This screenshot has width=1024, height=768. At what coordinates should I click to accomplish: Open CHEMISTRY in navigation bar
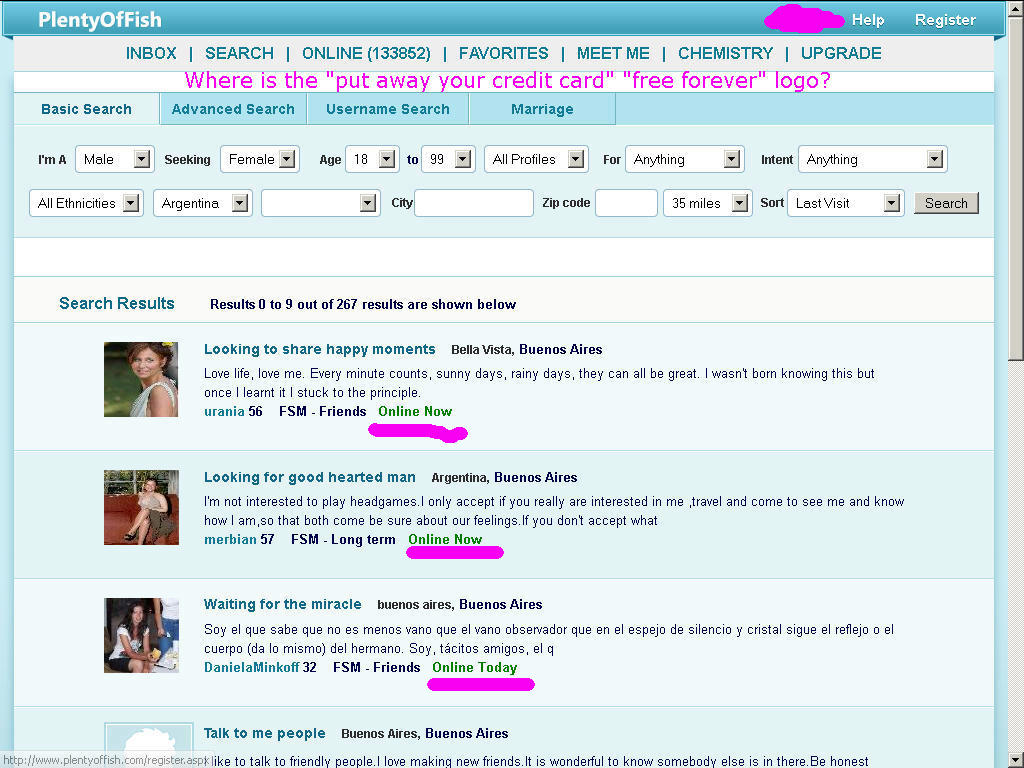(x=725, y=53)
